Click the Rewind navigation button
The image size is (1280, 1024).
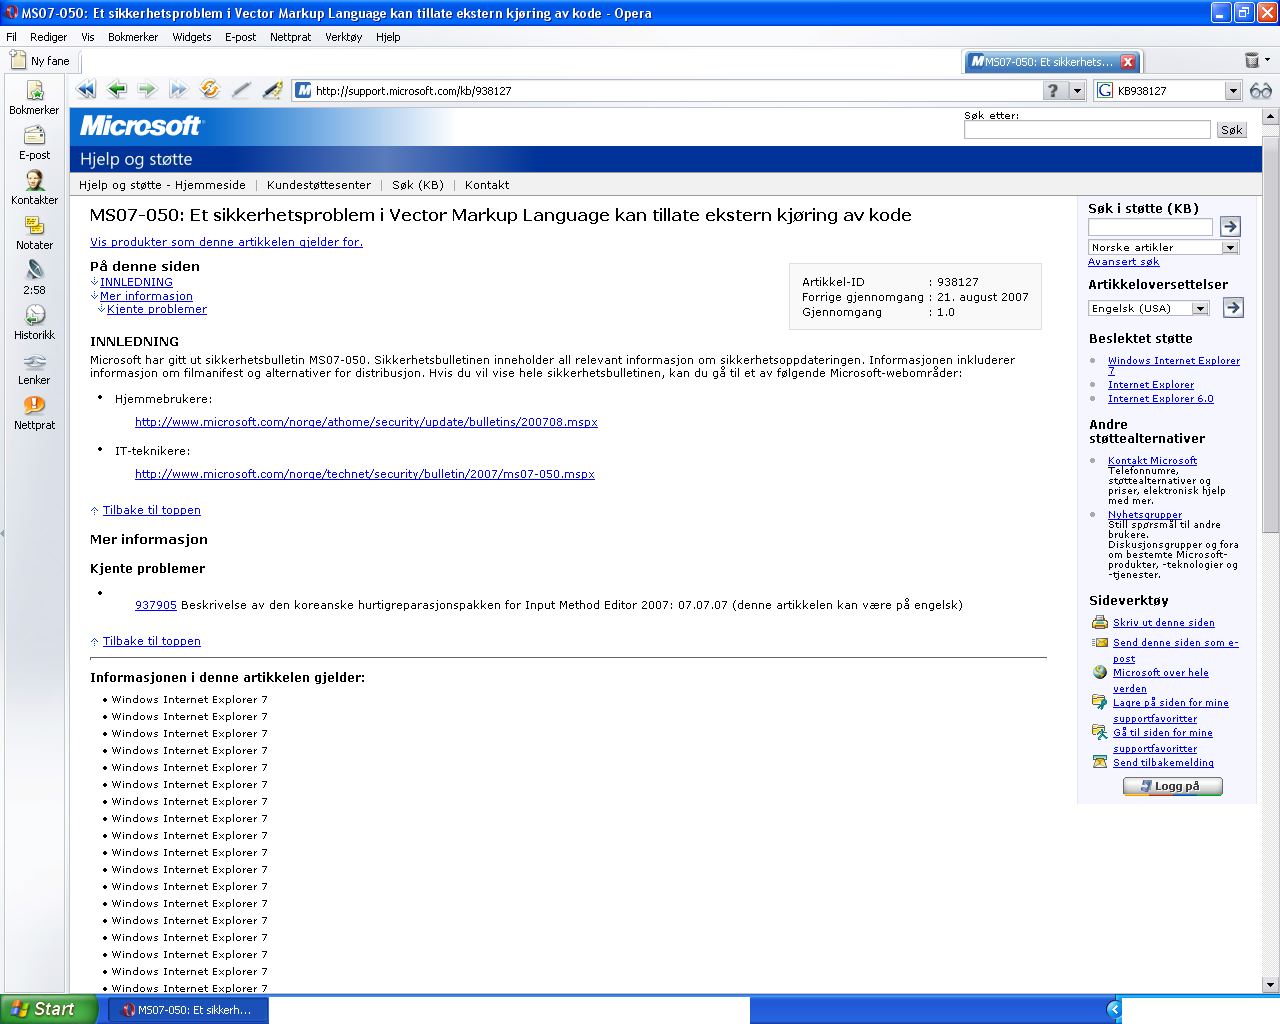pos(86,90)
